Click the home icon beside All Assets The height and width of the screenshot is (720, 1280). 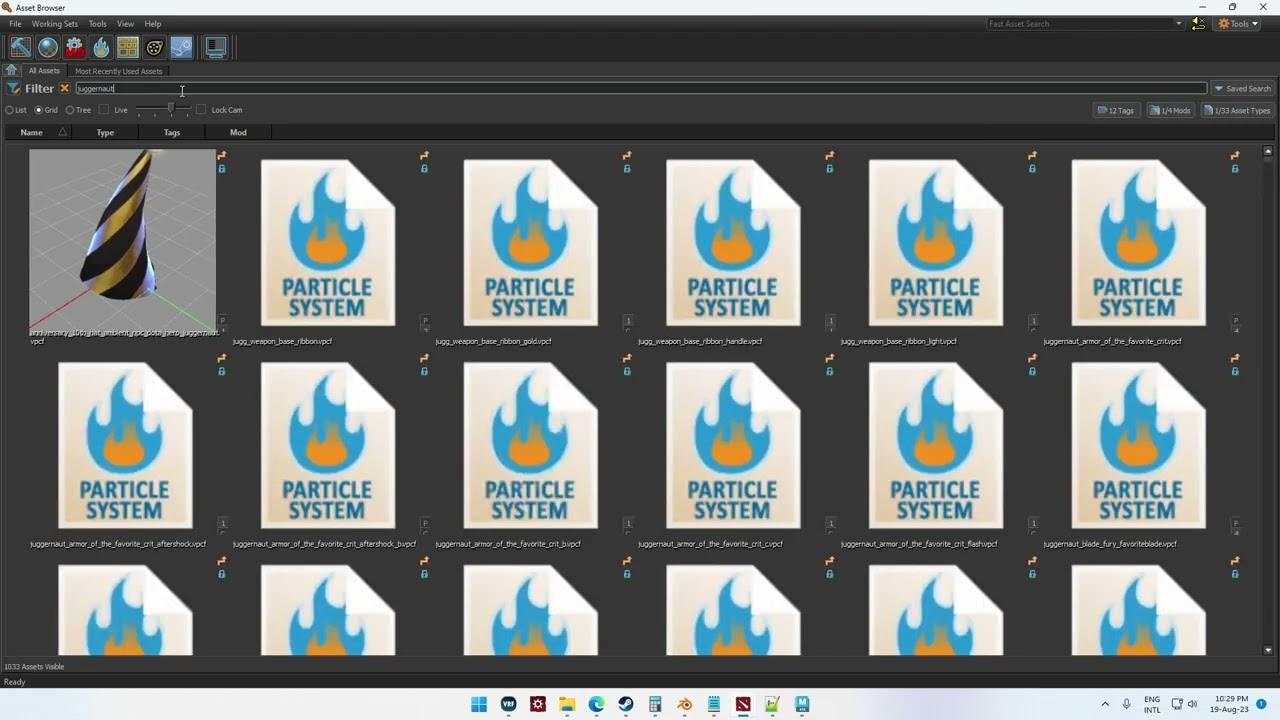point(11,70)
